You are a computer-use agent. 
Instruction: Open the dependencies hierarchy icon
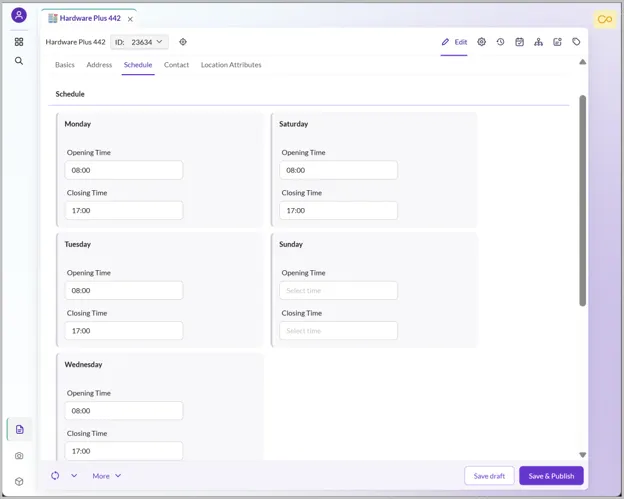point(538,42)
